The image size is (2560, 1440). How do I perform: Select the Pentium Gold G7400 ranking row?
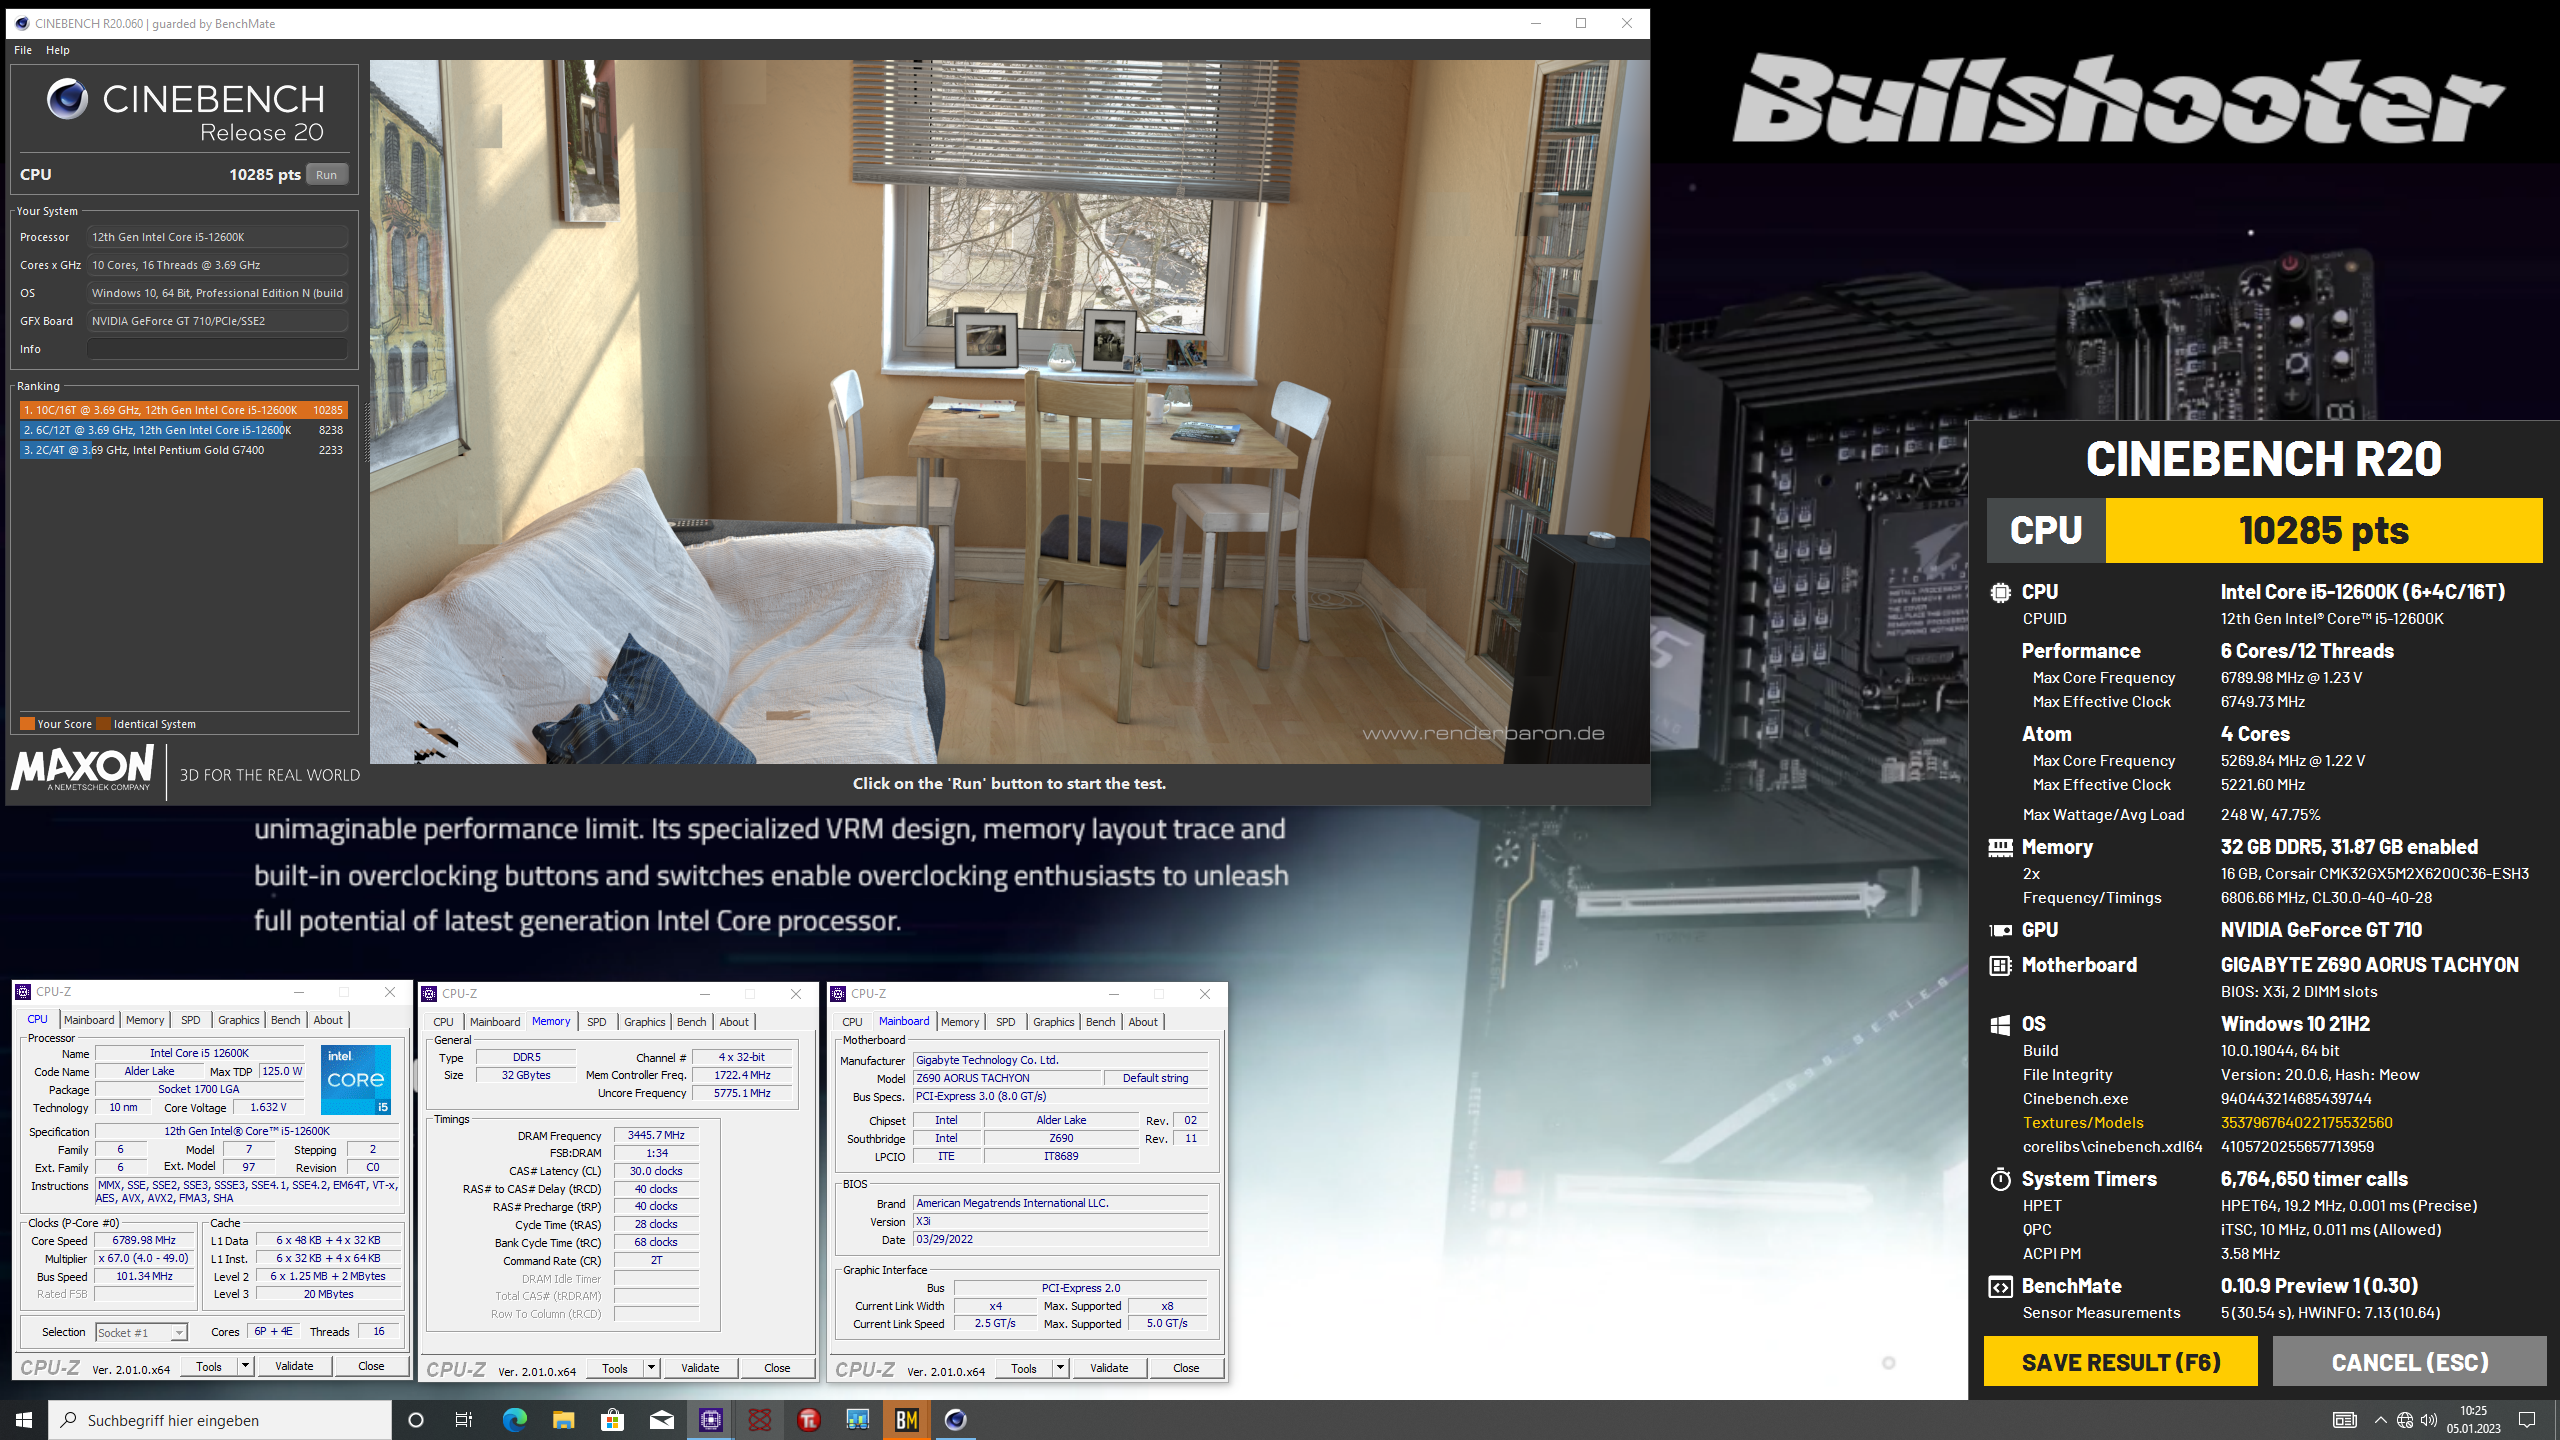click(183, 450)
